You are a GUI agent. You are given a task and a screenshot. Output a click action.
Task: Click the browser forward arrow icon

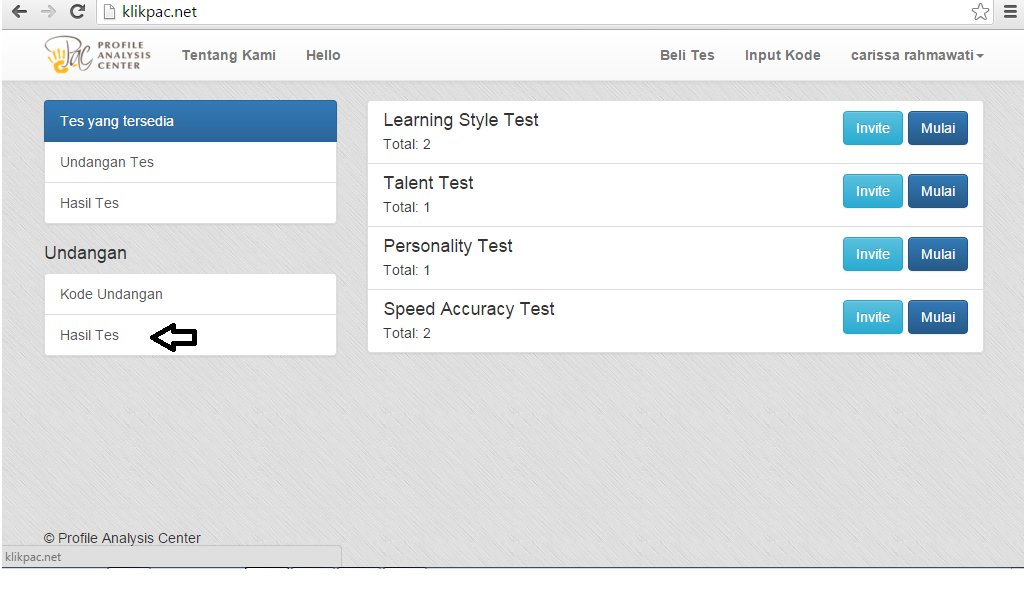point(48,12)
